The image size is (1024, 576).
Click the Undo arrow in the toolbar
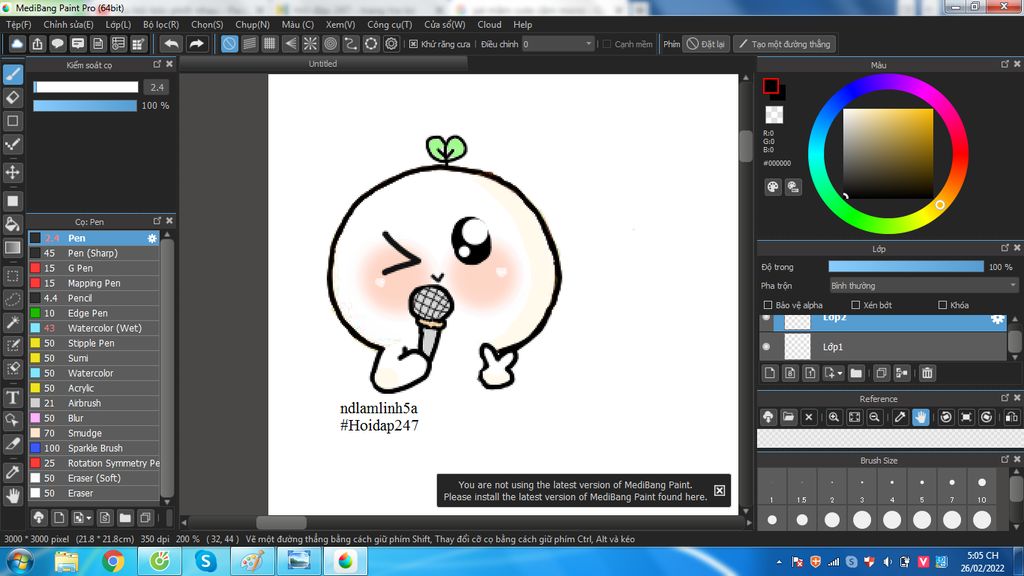tap(171, 44)
